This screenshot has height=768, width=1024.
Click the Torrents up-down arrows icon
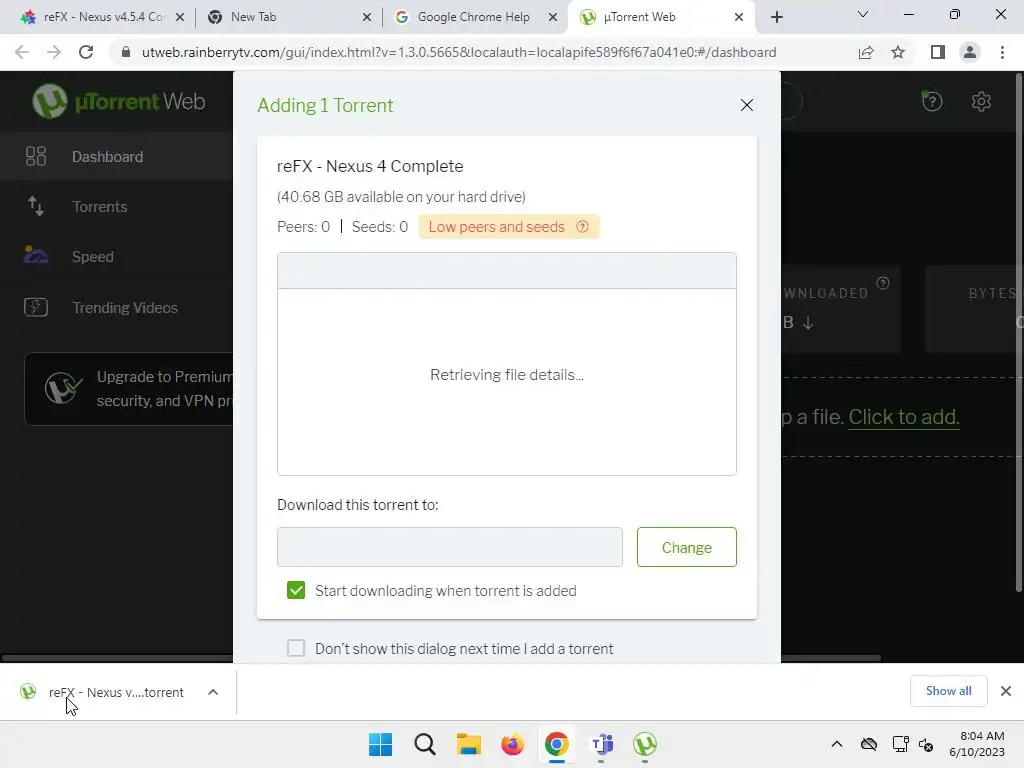(x=36, y=206)
